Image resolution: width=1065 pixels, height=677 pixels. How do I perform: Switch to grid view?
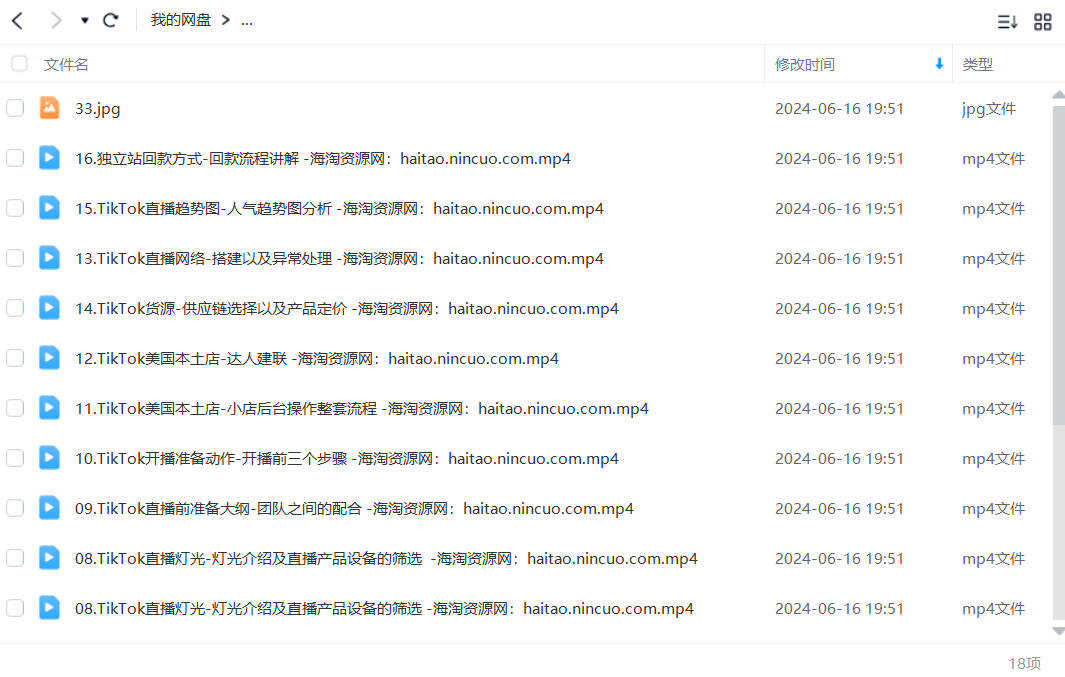pyautogui.click(x=1043, y=22)
